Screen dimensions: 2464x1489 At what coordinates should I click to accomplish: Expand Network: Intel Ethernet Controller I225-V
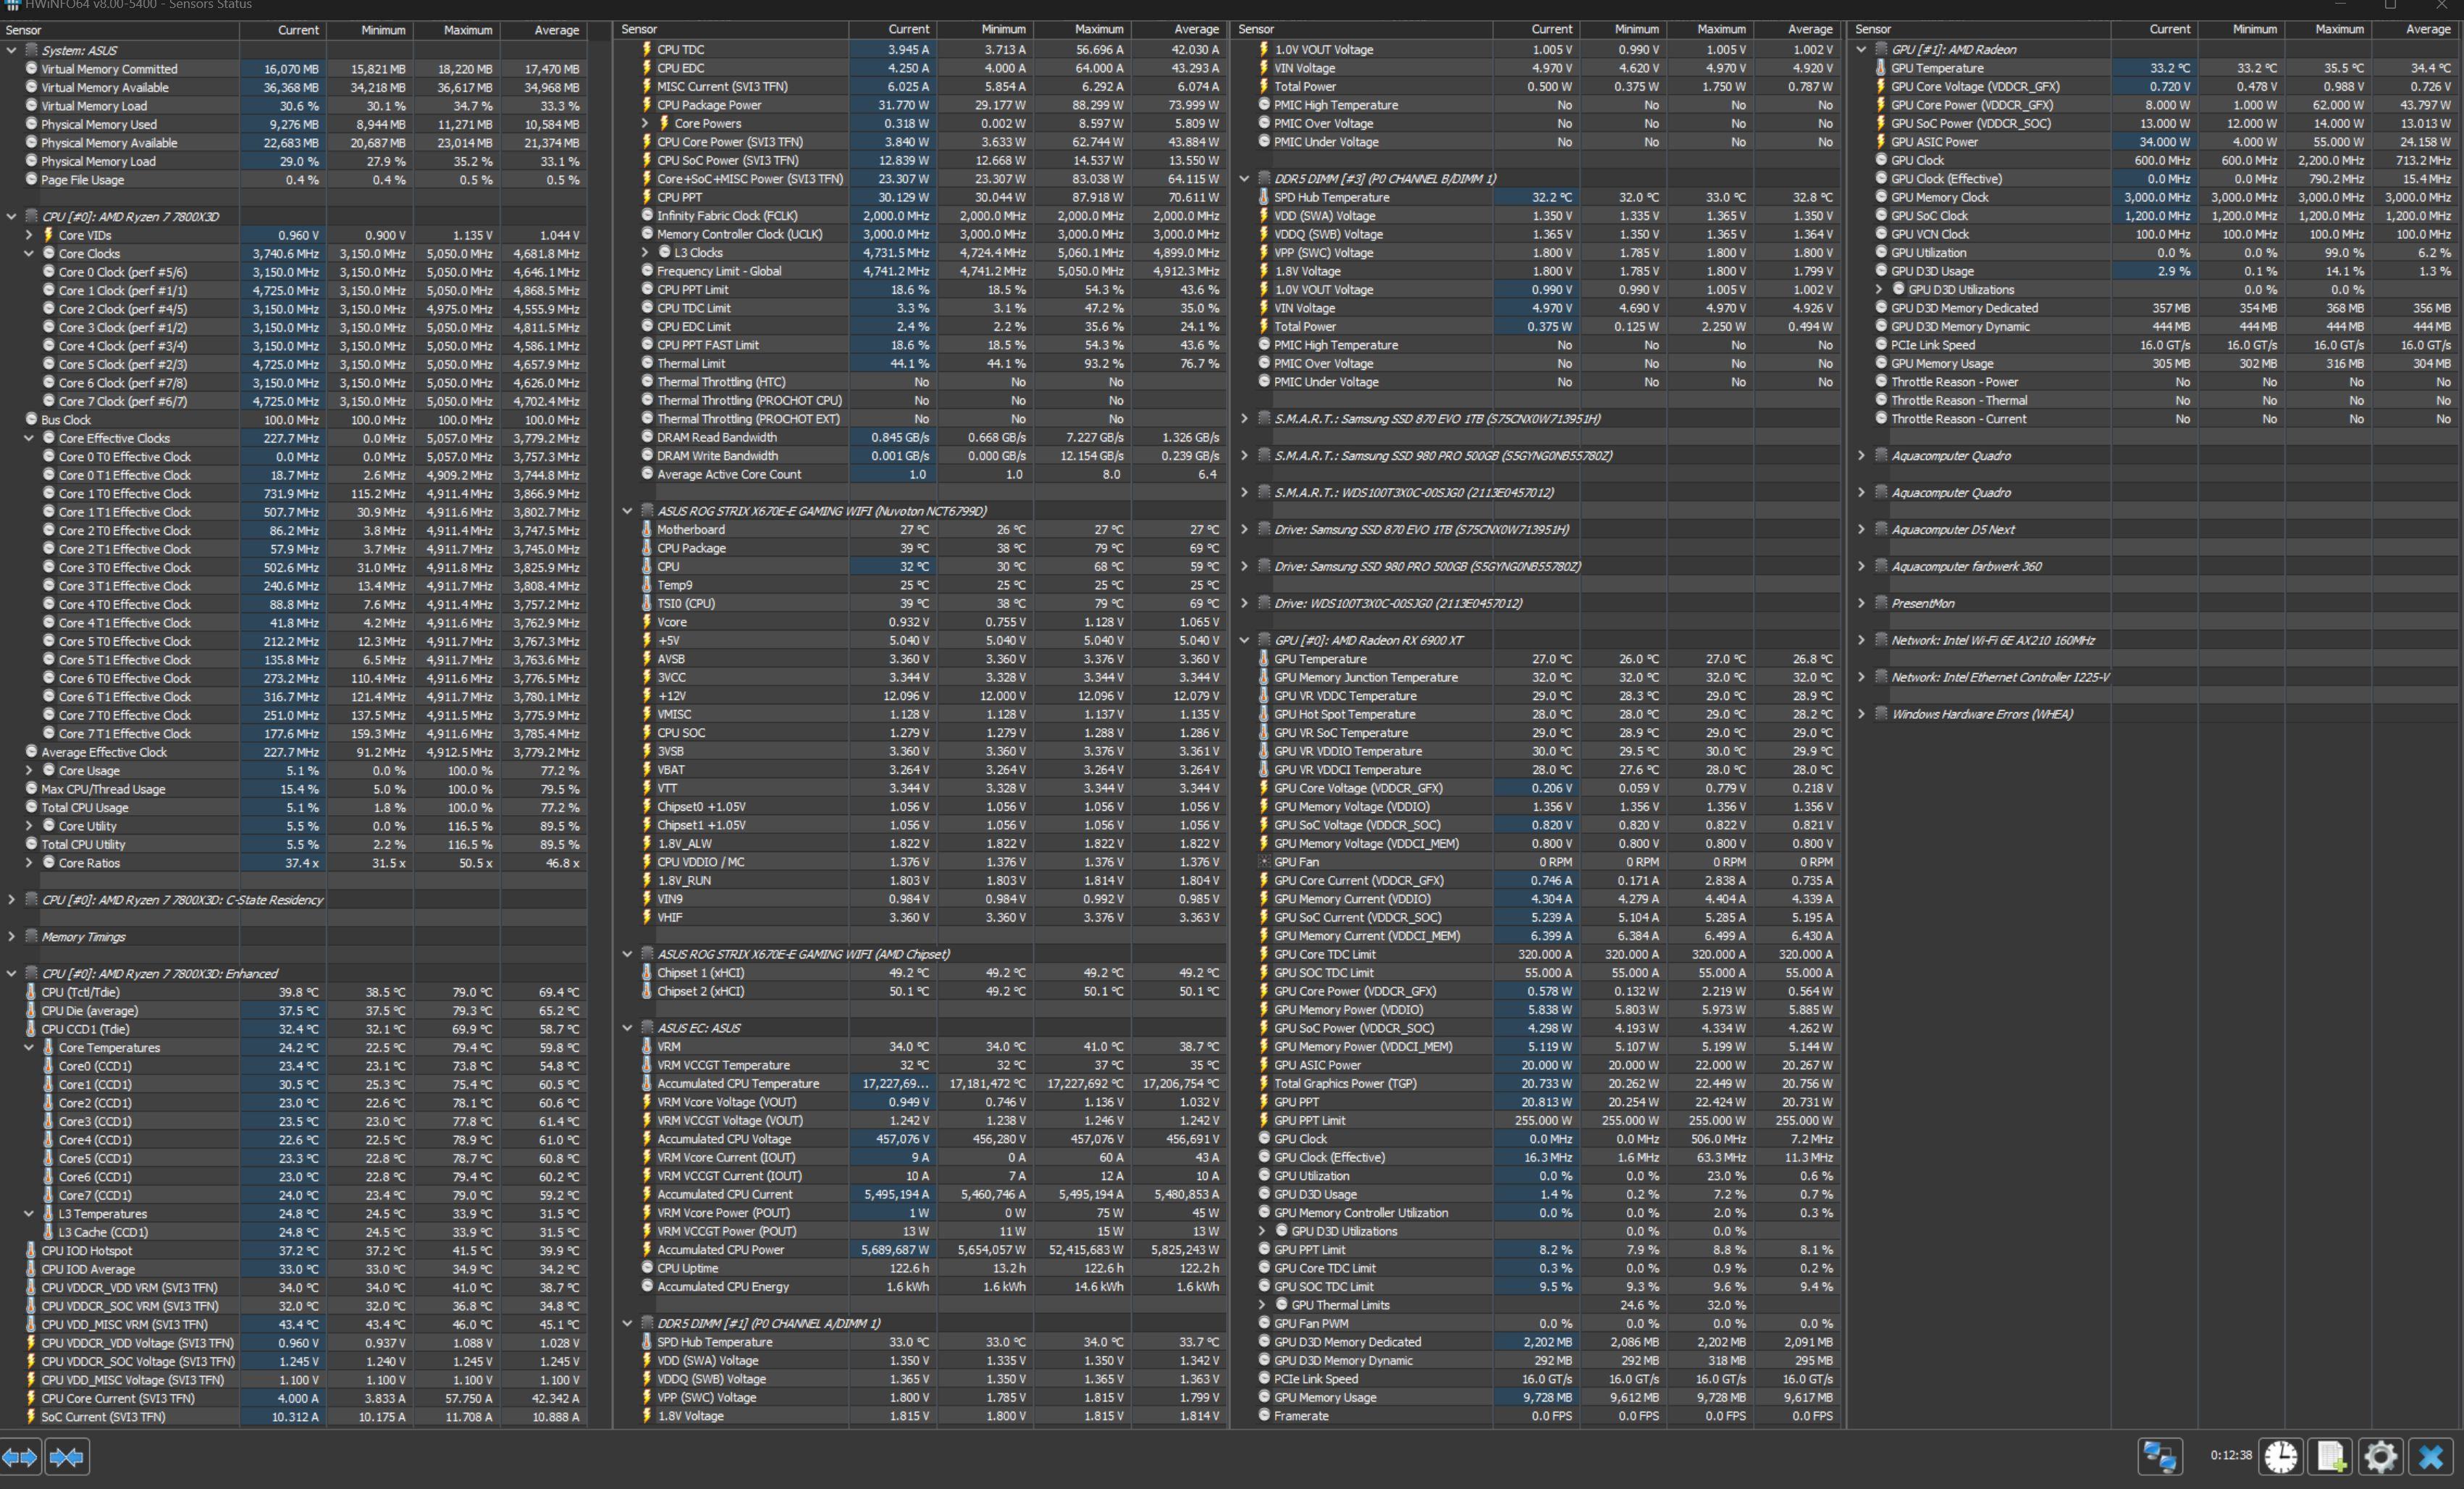(x=1862, y=677)
